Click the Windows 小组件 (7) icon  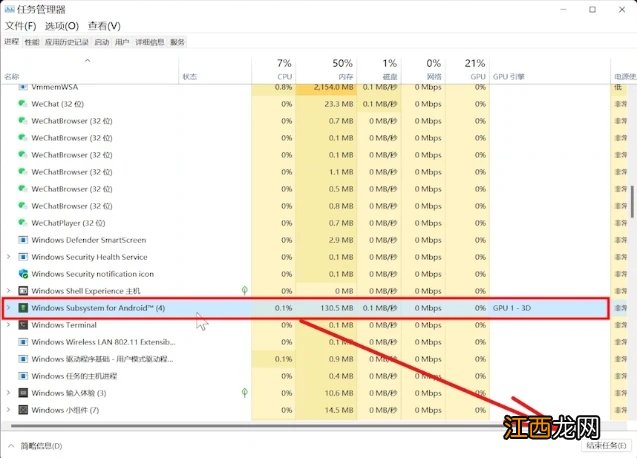click(23, 410)
